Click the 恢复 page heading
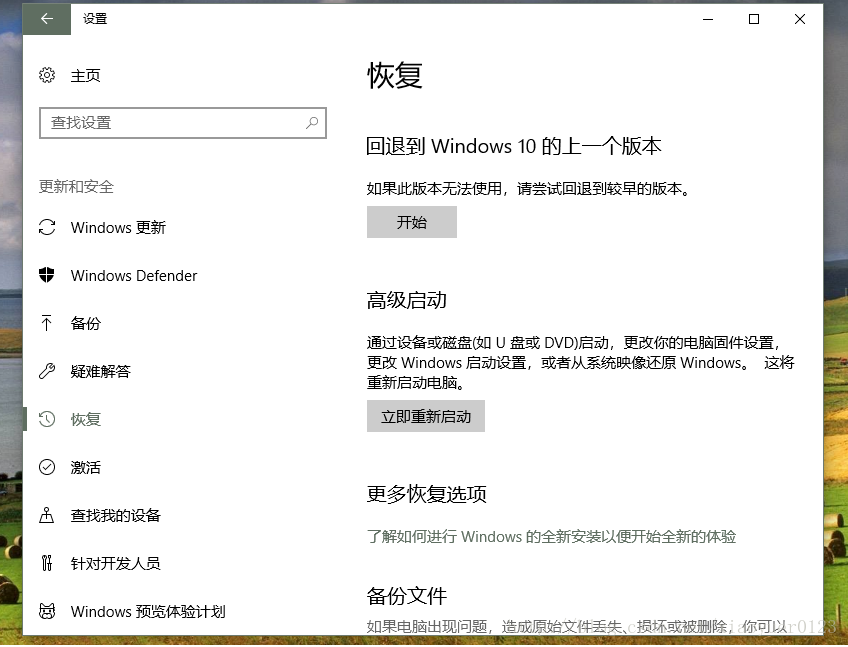Screen dimensions: 848x647 point(395,75)
